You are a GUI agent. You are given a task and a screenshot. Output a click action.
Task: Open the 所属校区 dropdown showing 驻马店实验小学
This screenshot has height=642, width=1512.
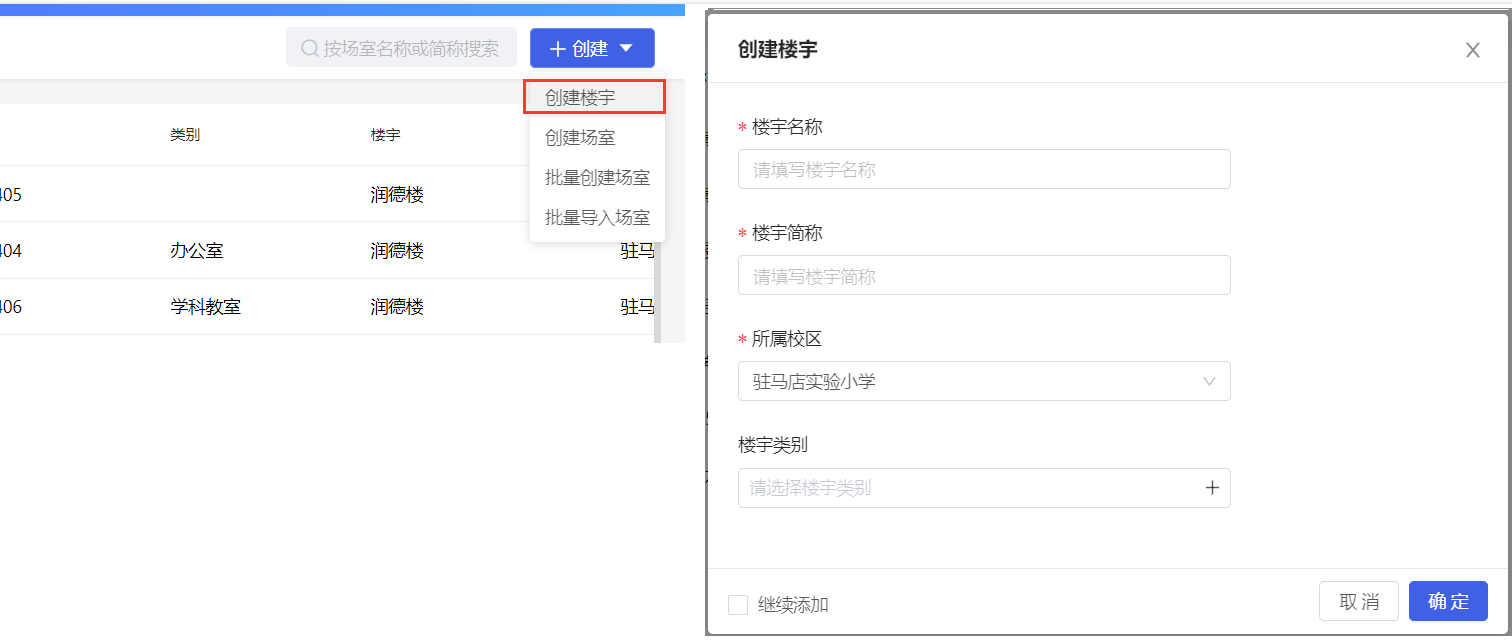pyautogui.click(x=984, y=381)
